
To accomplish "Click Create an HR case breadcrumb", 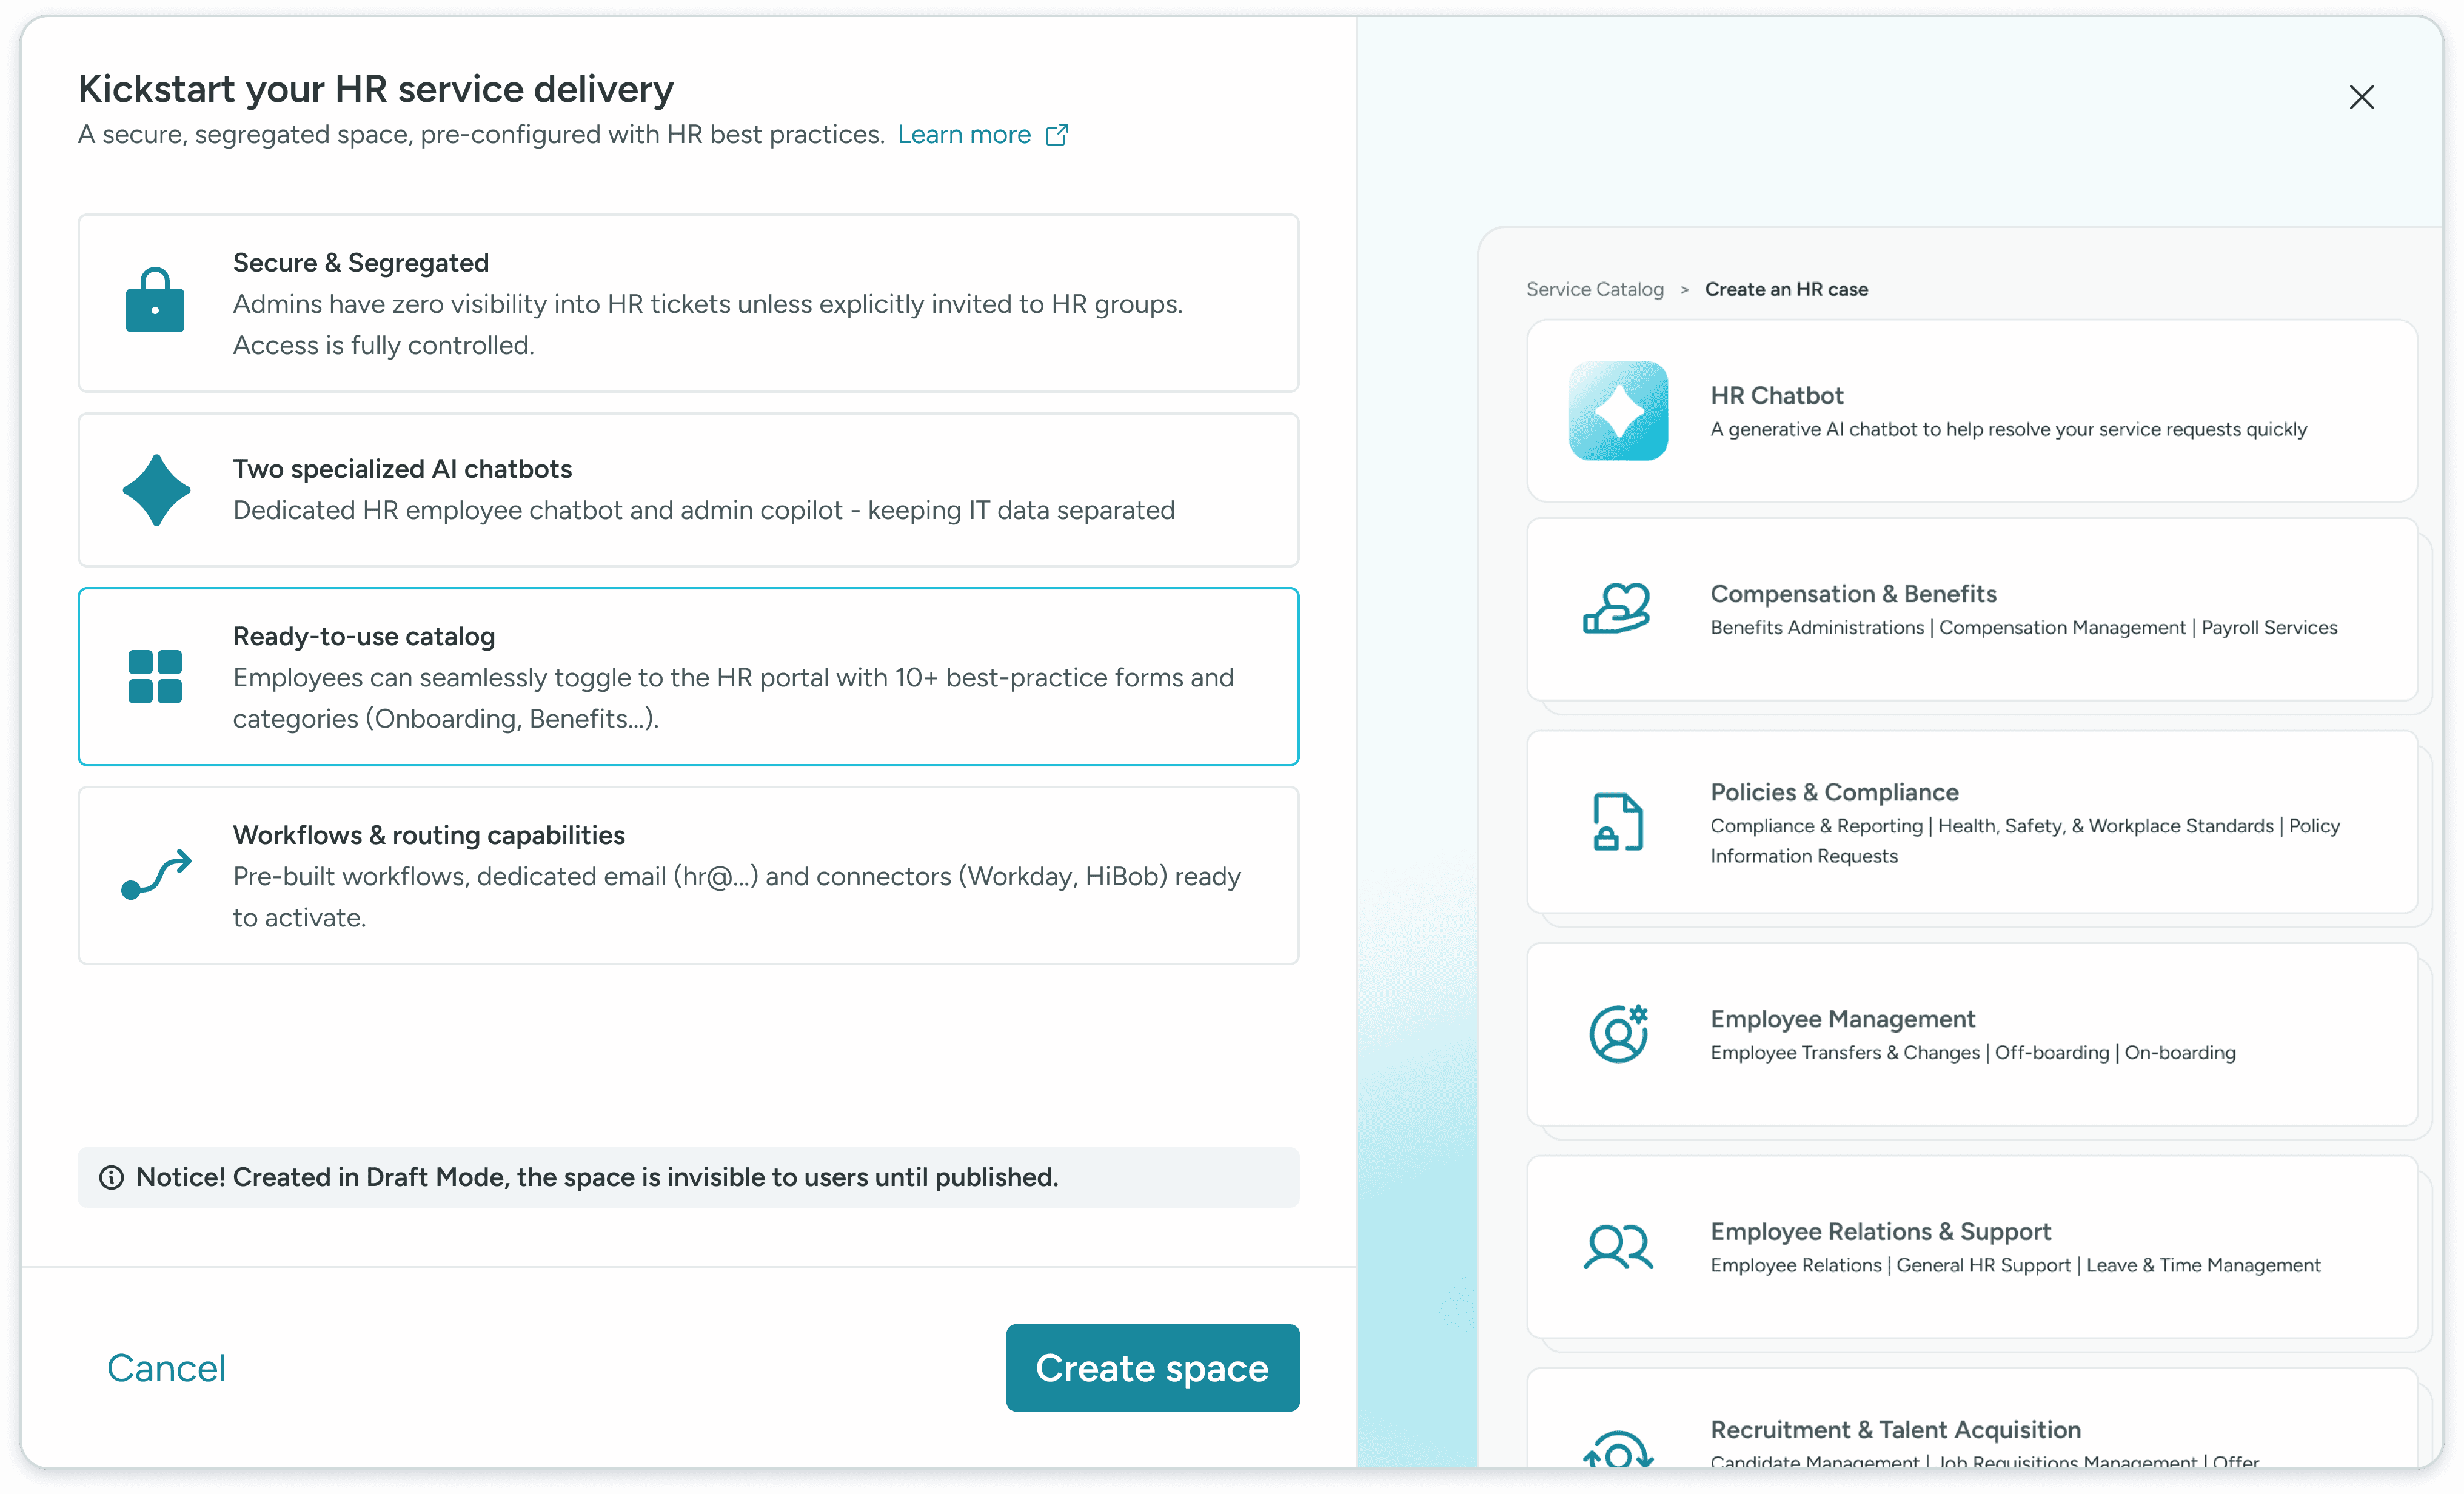I will 1786,289.
